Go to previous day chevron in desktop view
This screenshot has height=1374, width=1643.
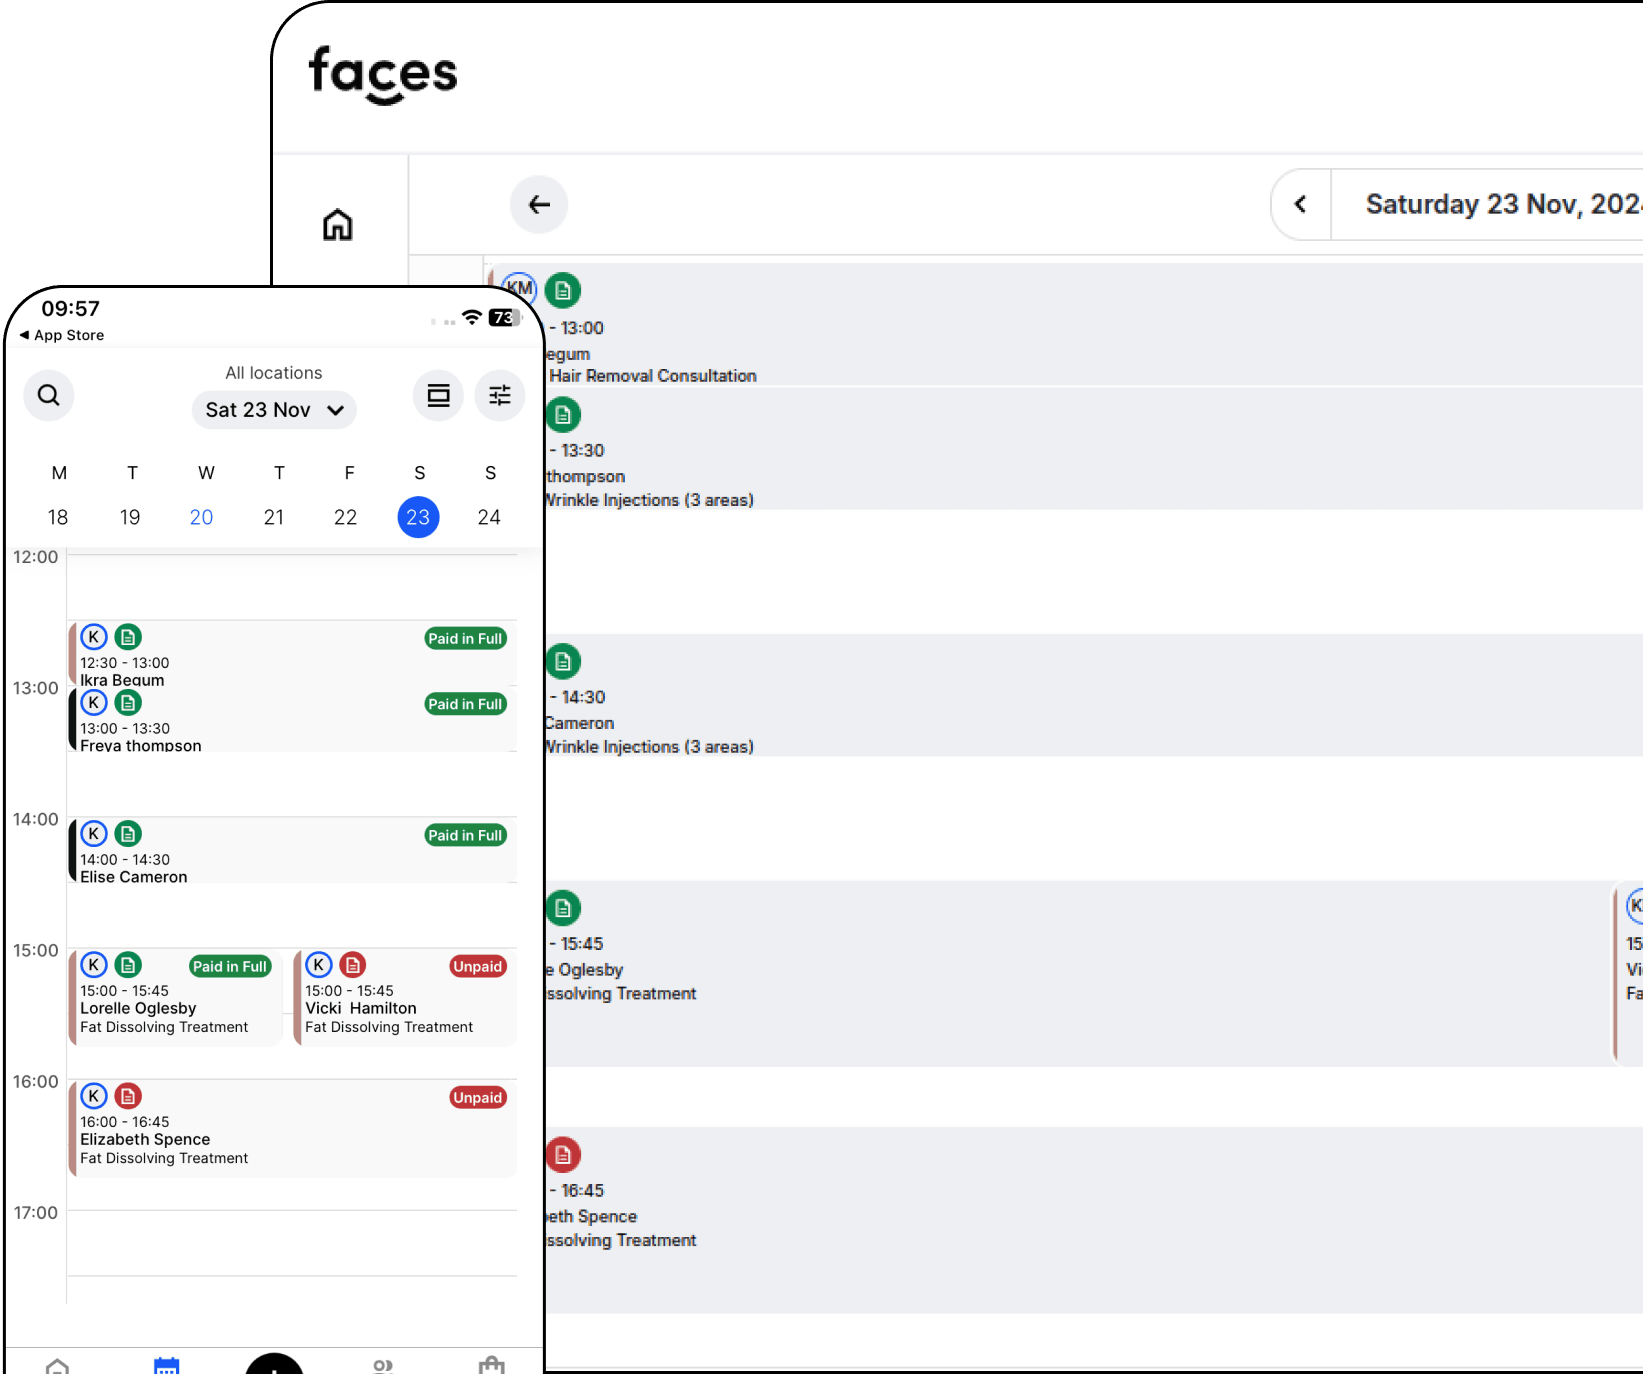1301,205
